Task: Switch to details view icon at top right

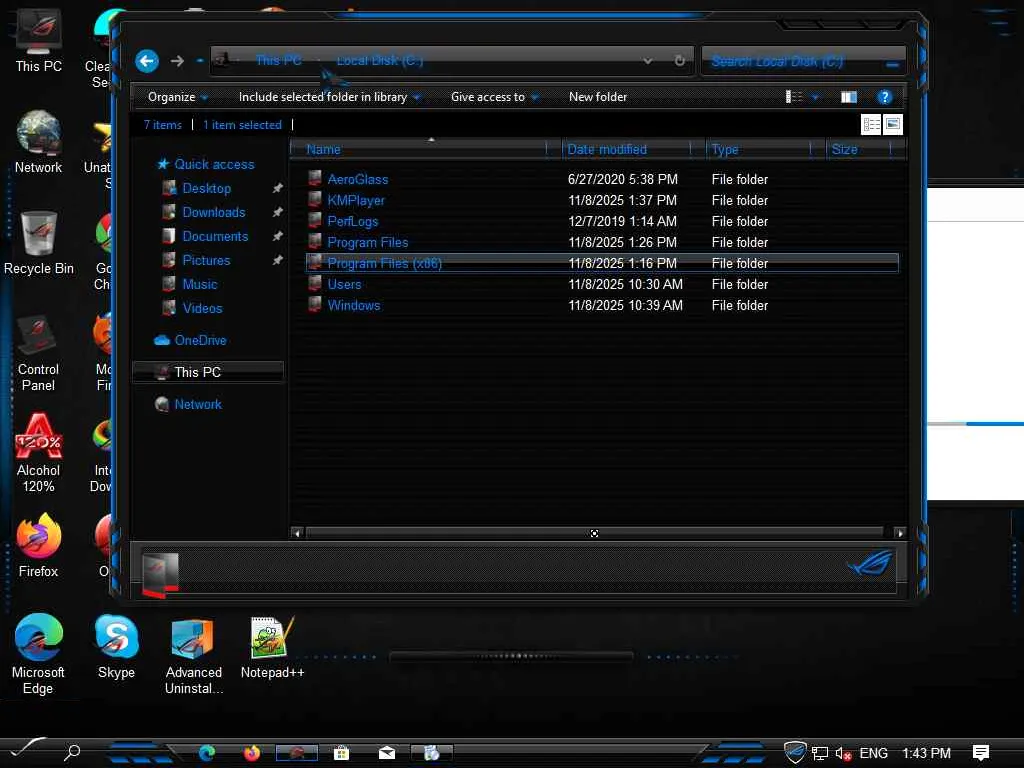Action: pyautogui.click(x=871, y=124)
